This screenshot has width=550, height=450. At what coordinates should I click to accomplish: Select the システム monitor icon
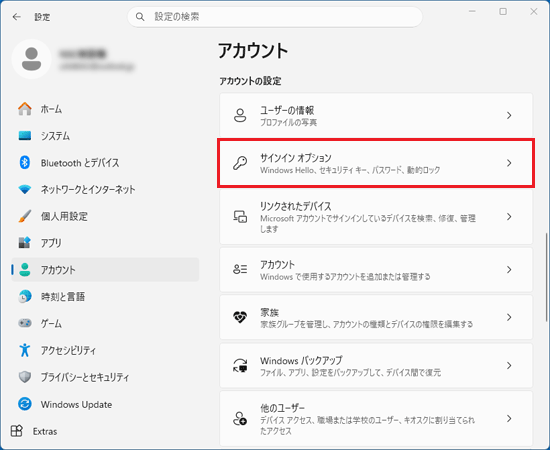(25, 135)
